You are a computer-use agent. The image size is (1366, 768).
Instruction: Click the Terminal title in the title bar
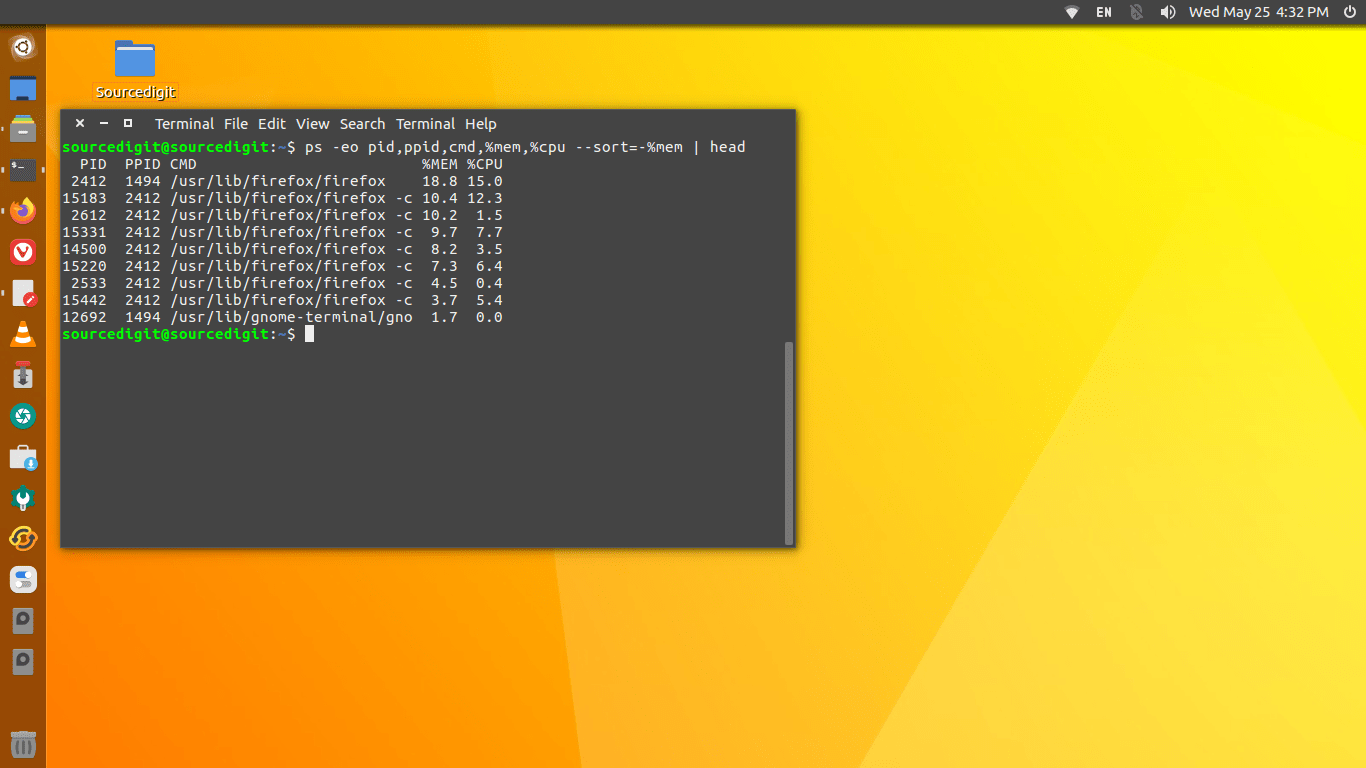coord(184,124)
